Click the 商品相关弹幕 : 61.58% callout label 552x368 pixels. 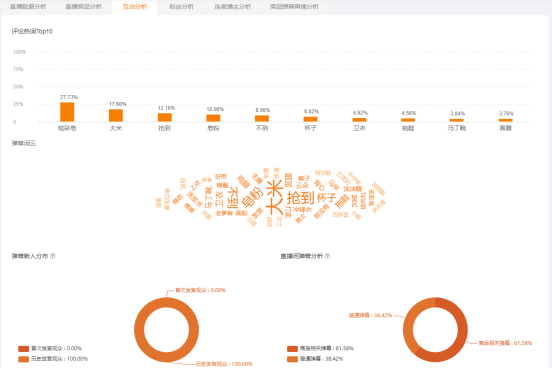click(x=505, y=343)
